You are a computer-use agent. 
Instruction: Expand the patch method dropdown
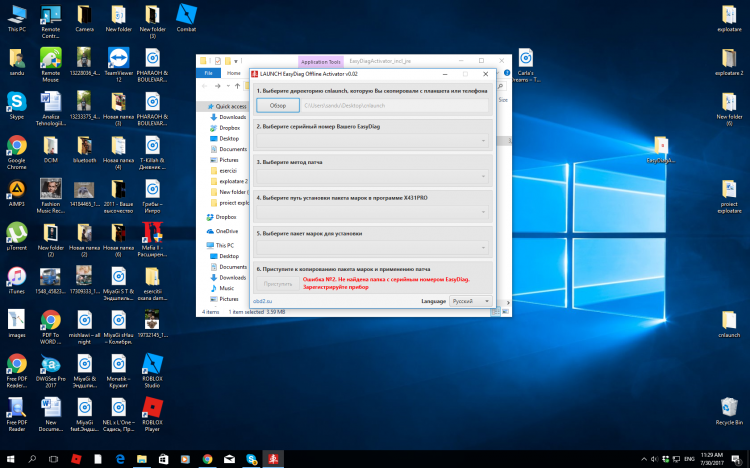pos(372,176)
